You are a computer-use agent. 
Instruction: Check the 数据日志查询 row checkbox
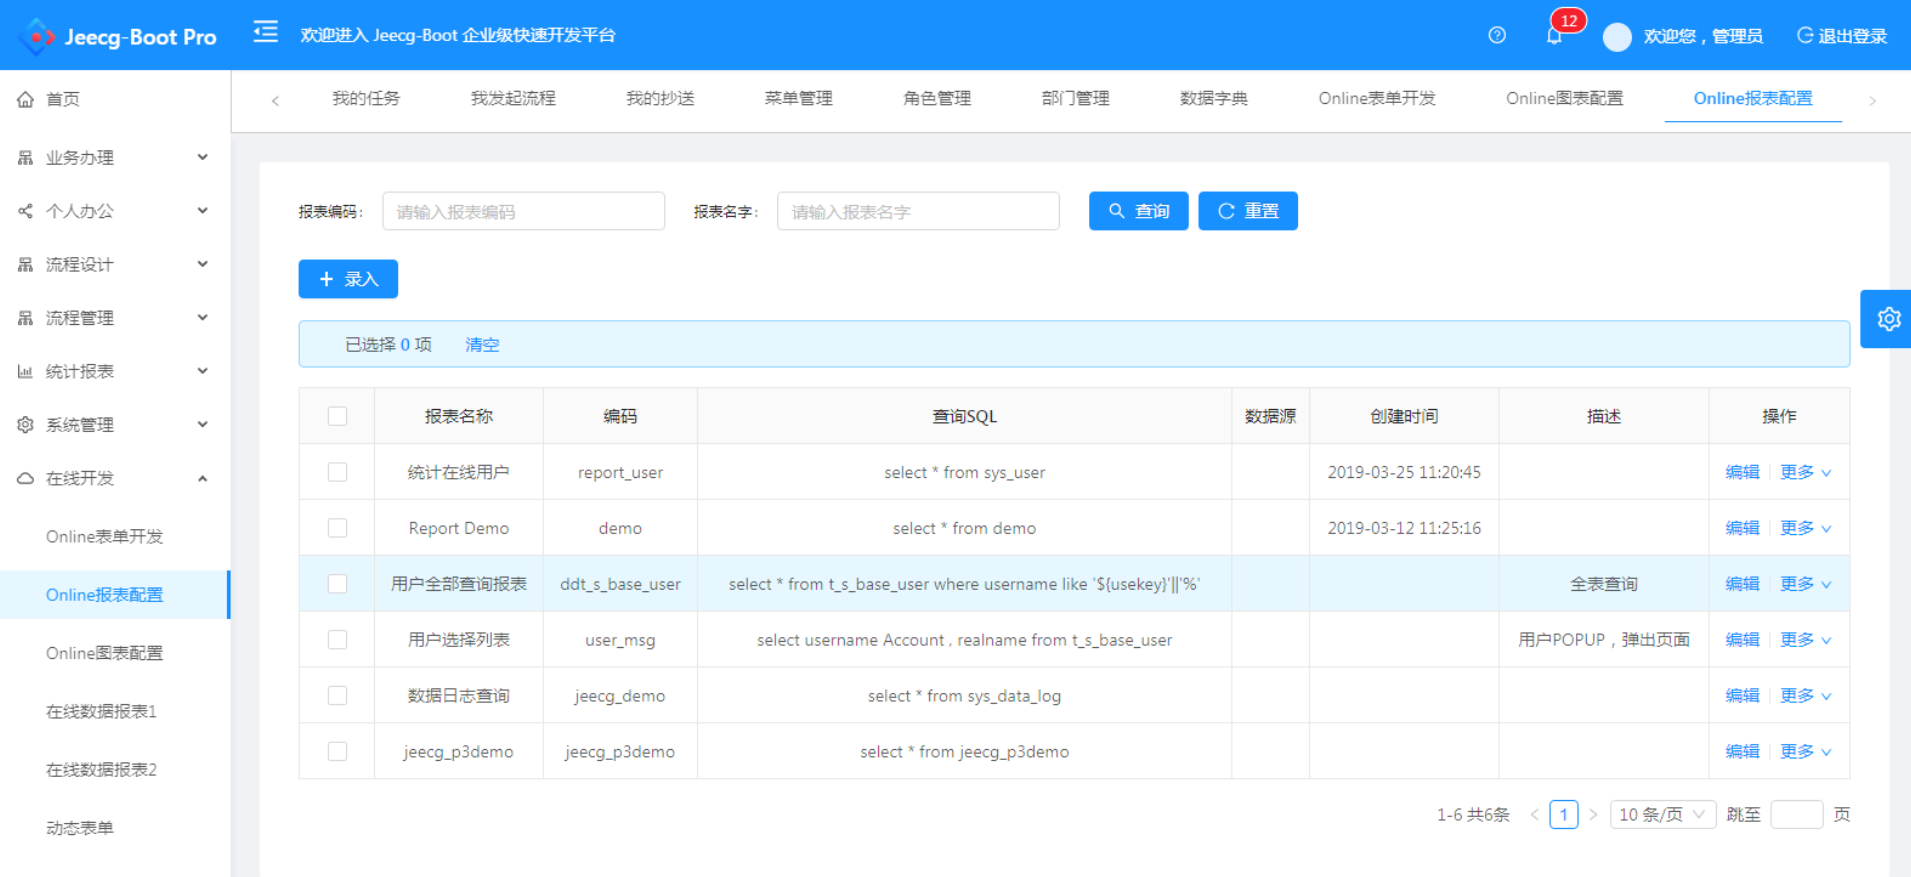(x=337, y=696)
